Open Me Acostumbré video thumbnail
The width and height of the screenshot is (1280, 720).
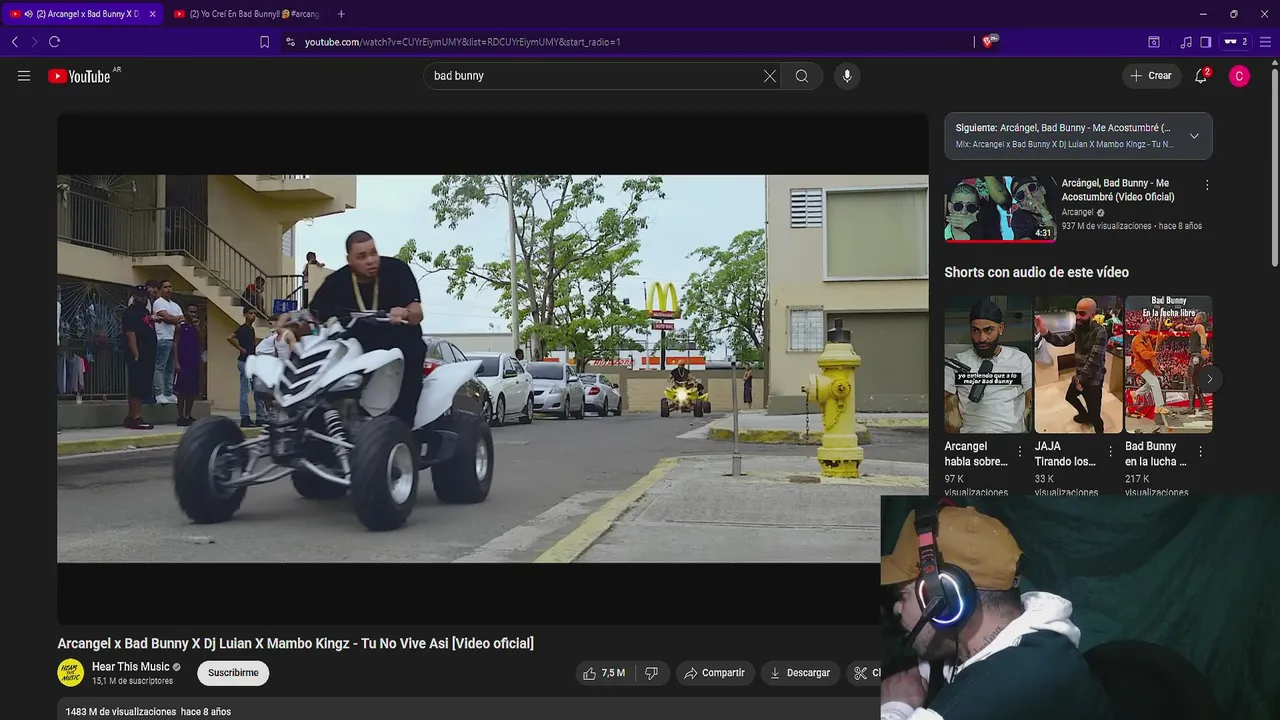(1000, 209)
